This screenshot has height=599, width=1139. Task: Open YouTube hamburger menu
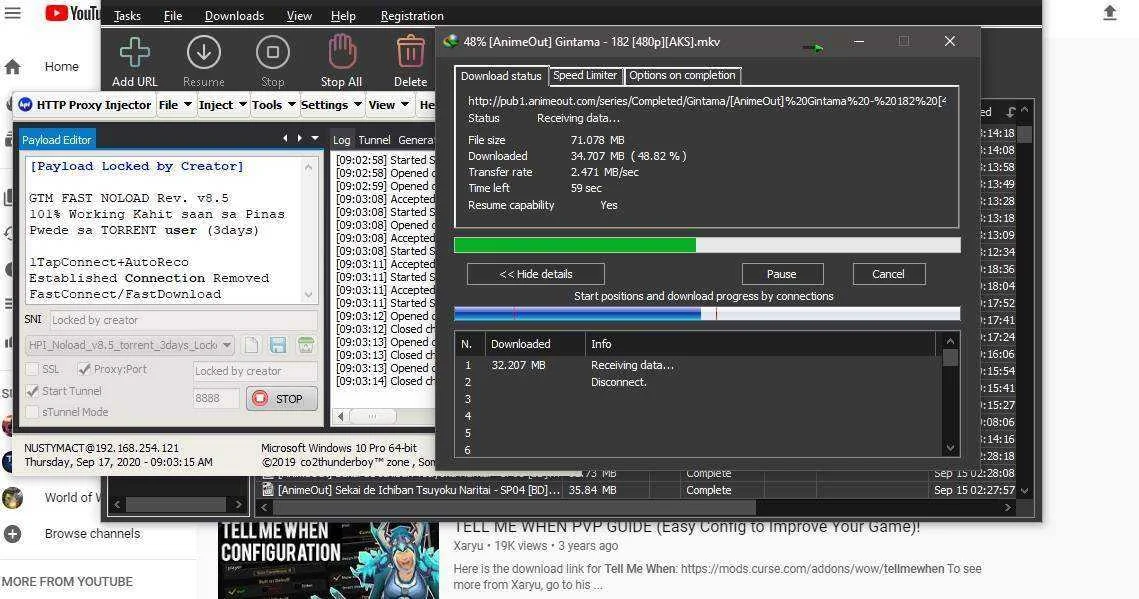pyautogui.click(x=13, y=13)
